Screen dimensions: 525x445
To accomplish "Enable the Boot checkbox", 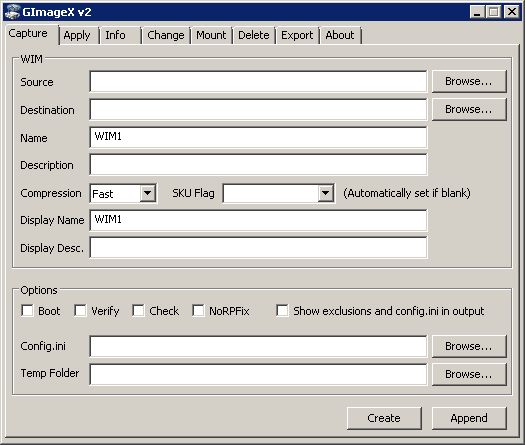I will point(27,311).
